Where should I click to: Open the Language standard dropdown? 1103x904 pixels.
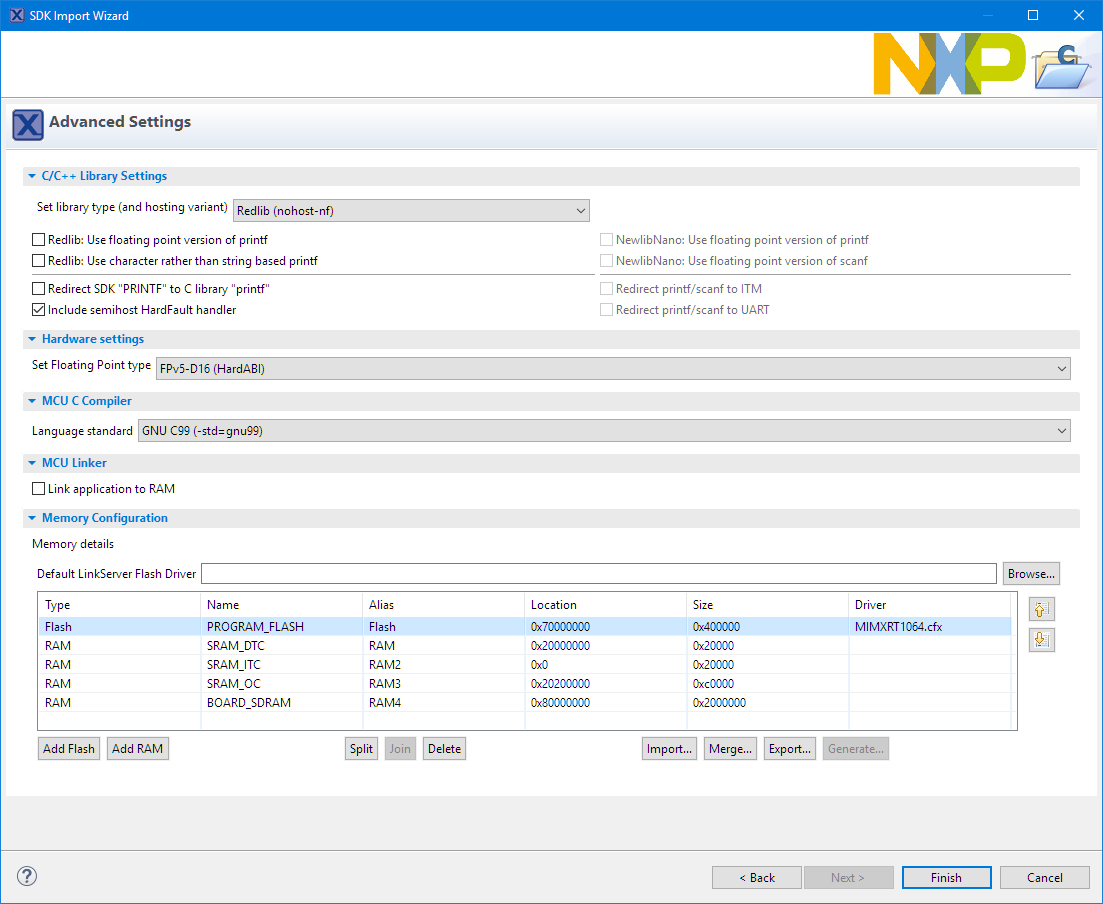pos(603,431)
